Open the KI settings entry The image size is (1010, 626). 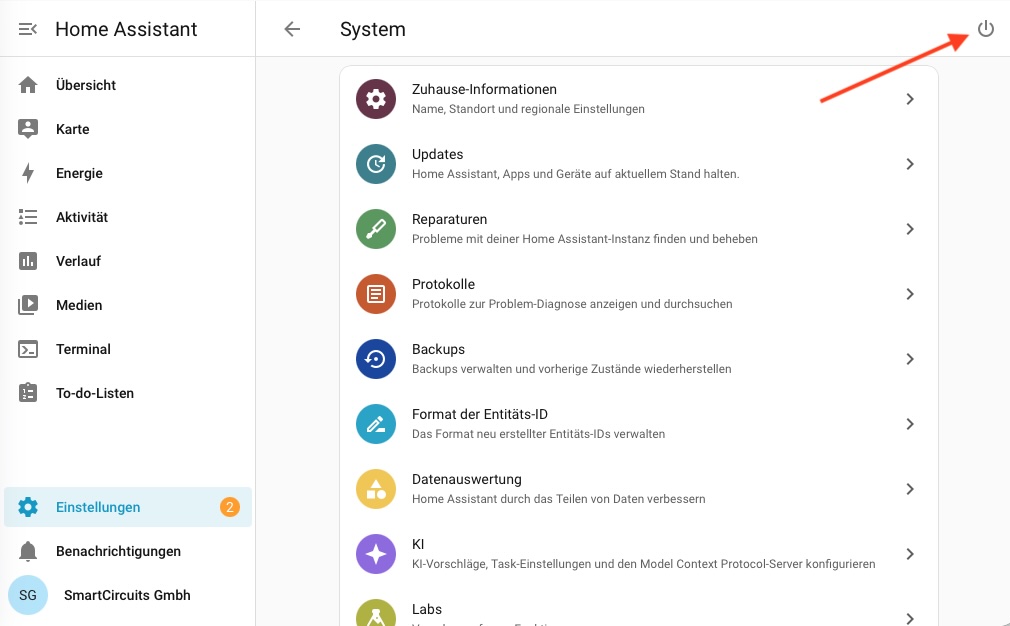point(638,554)
